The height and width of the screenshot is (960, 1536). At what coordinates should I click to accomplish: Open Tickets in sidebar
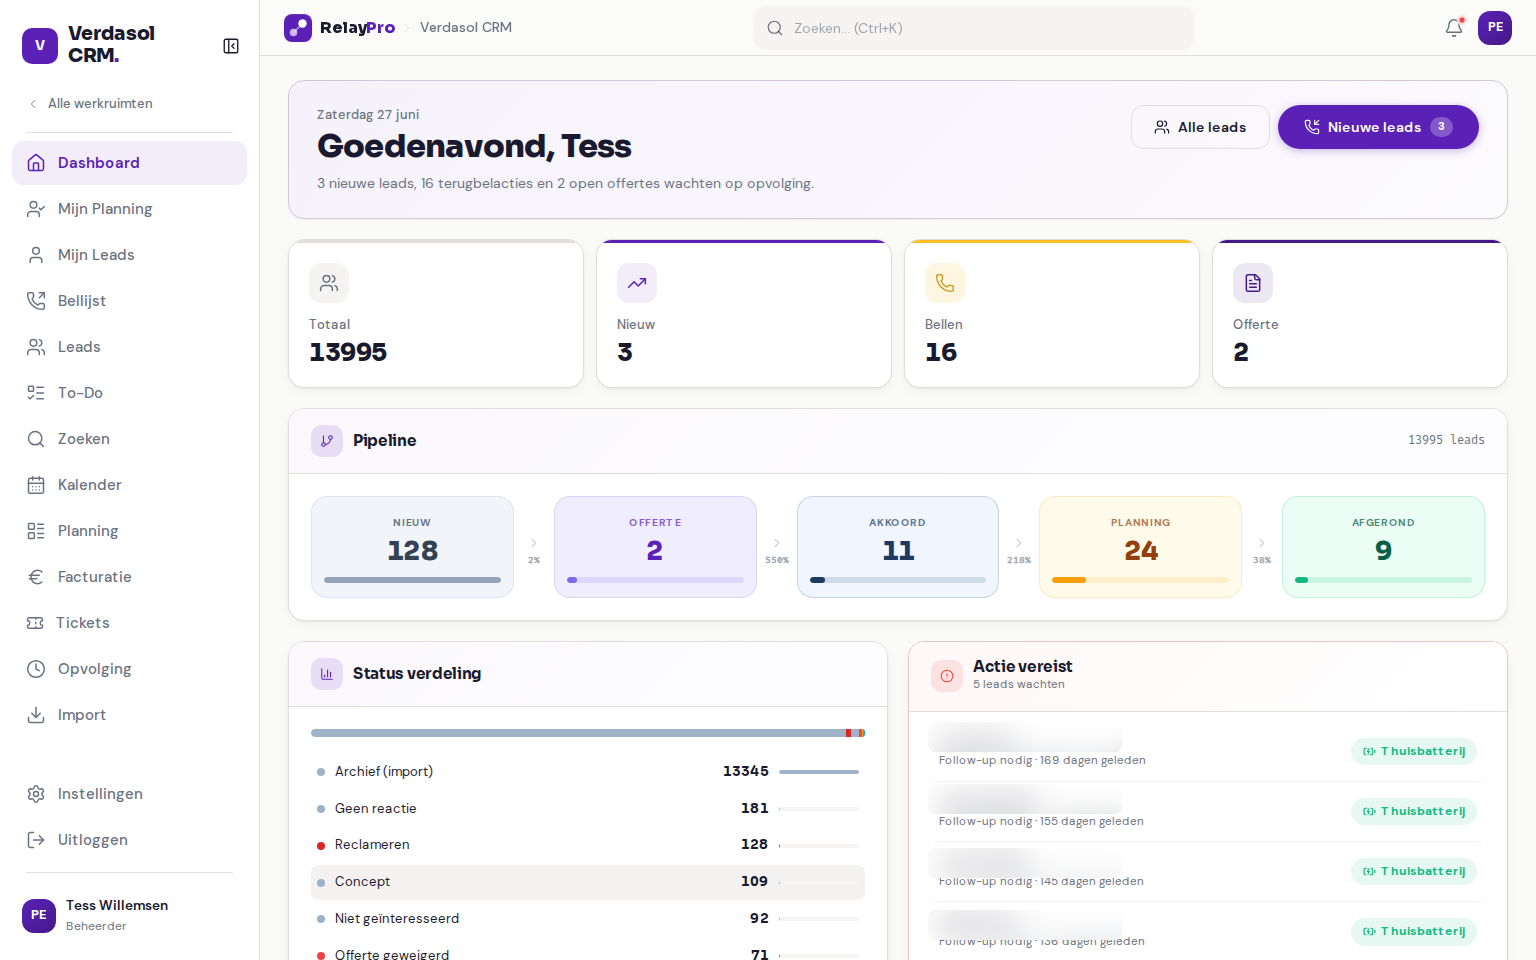[129, 623]
